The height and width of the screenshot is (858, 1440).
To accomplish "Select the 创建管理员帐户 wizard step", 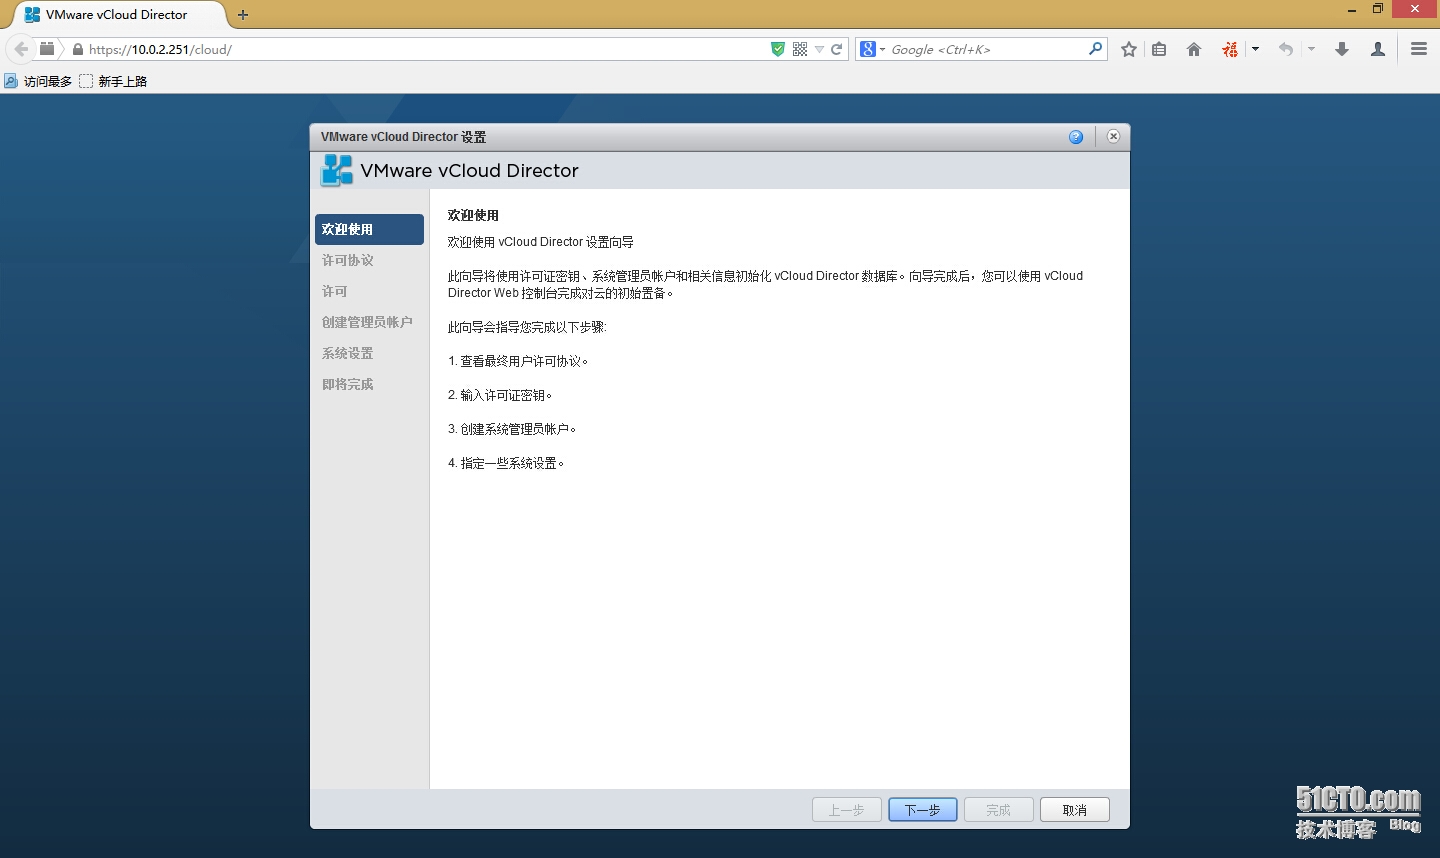I will 367,322.
